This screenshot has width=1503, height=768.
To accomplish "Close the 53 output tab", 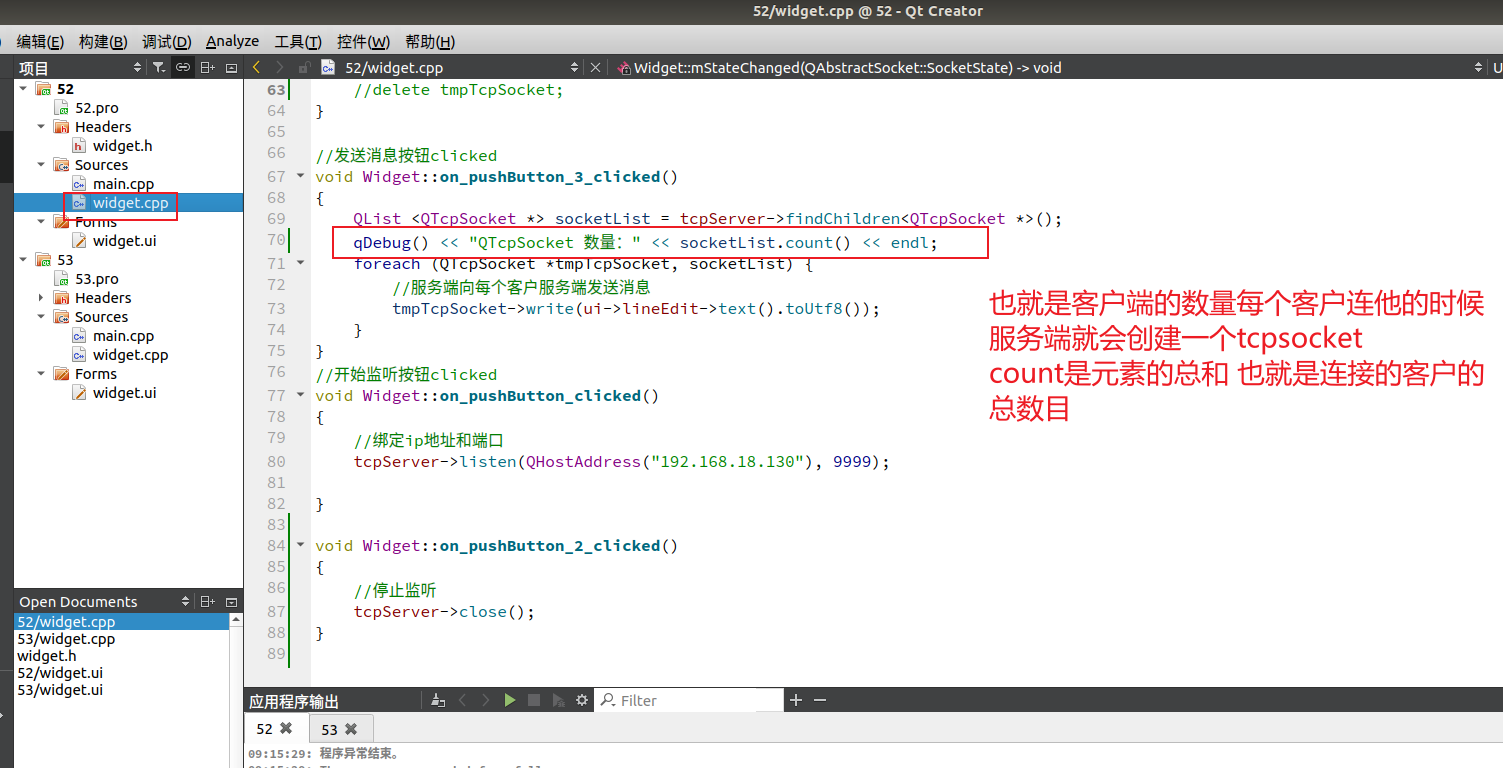I will (x=351, y=729).
